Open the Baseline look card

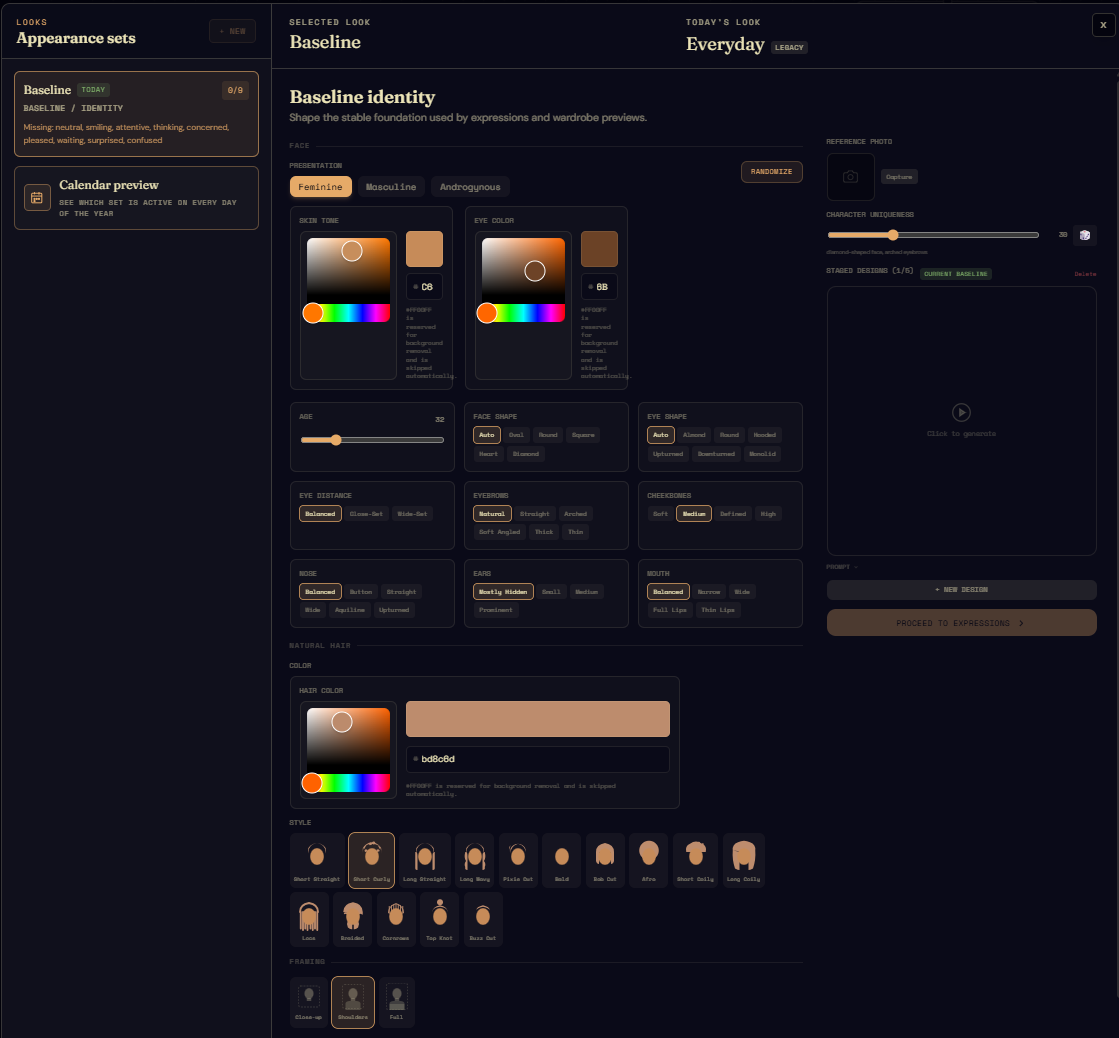(x=136, y=114)
